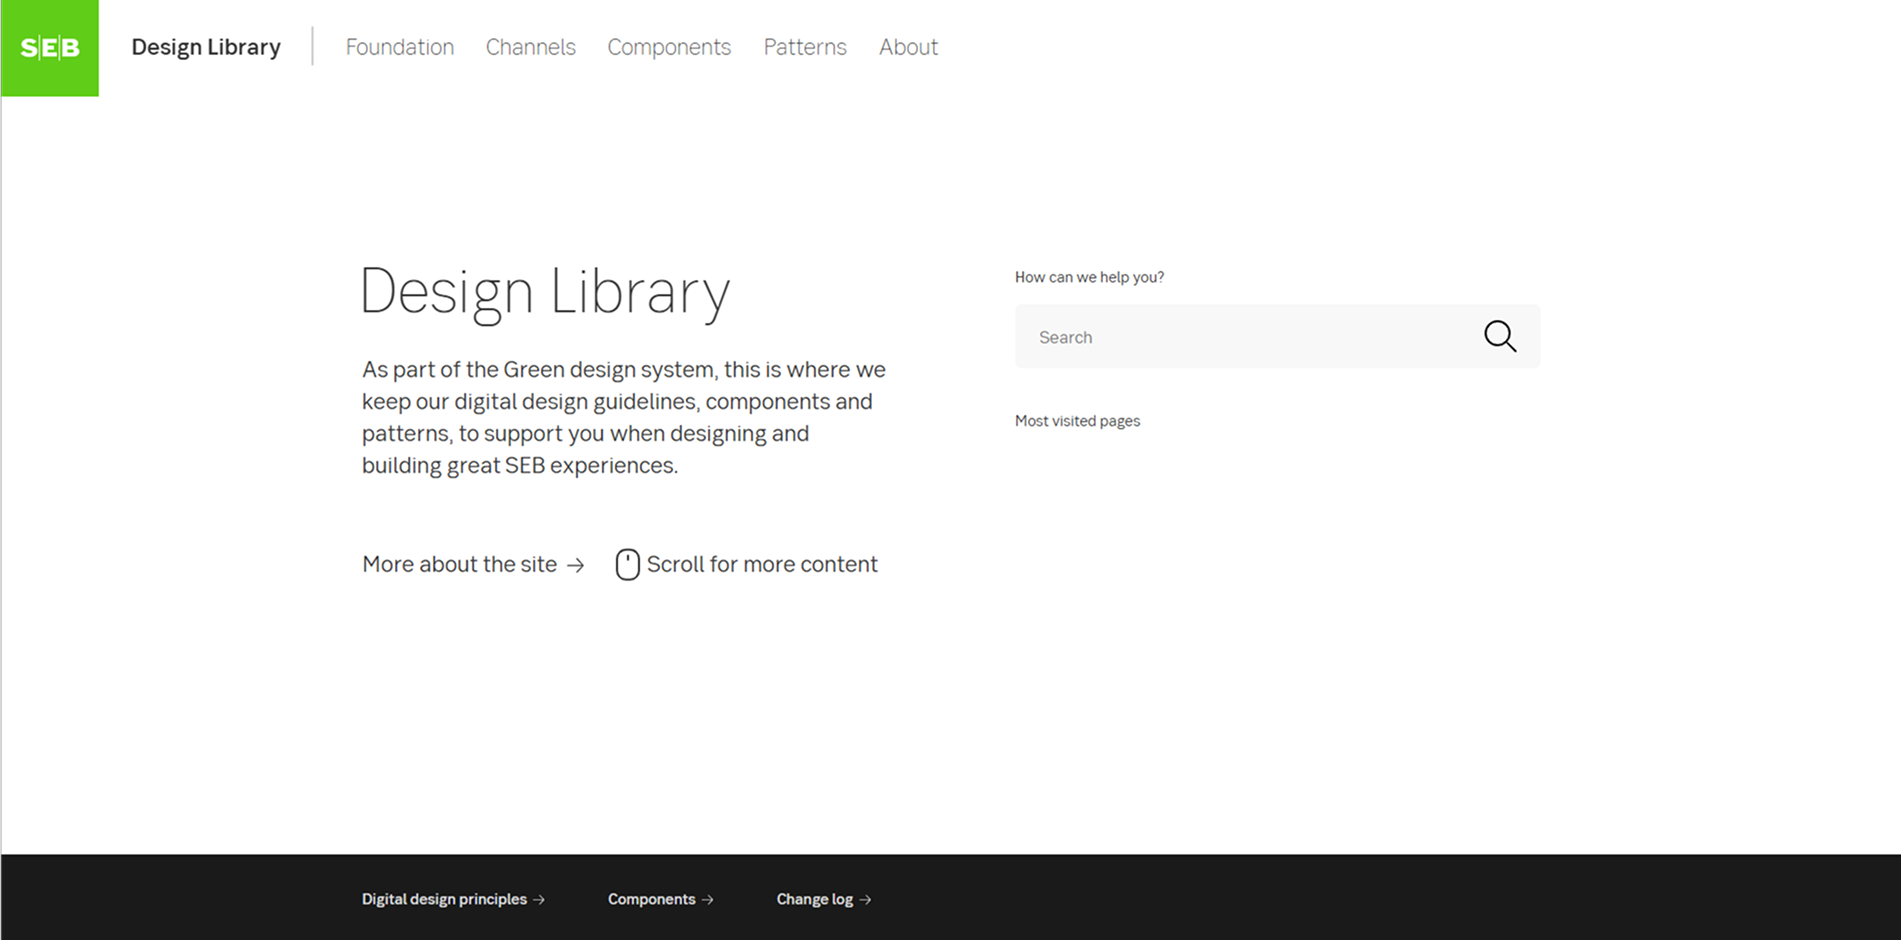Click the green SEB logo
The height and width of the screenshot is (940, 1901).
click(x=50, y=48)
